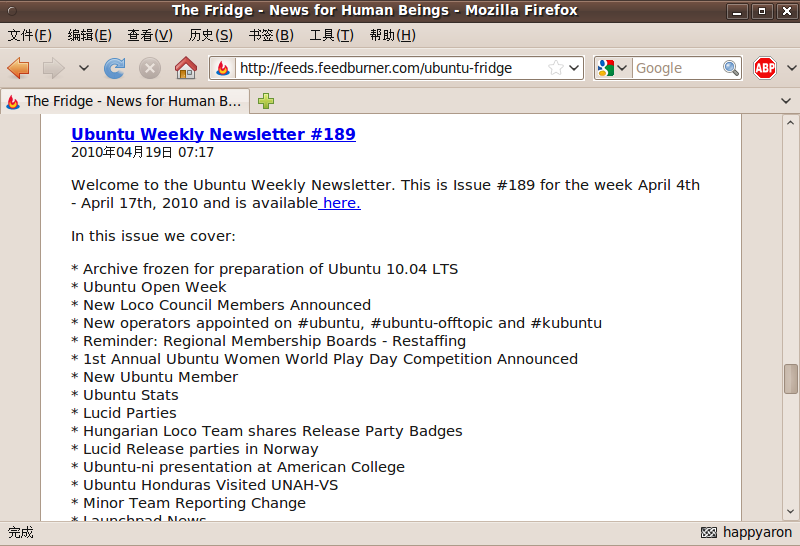
Task: Open the 编辑(E) menu
Action: tap(90, 35)
